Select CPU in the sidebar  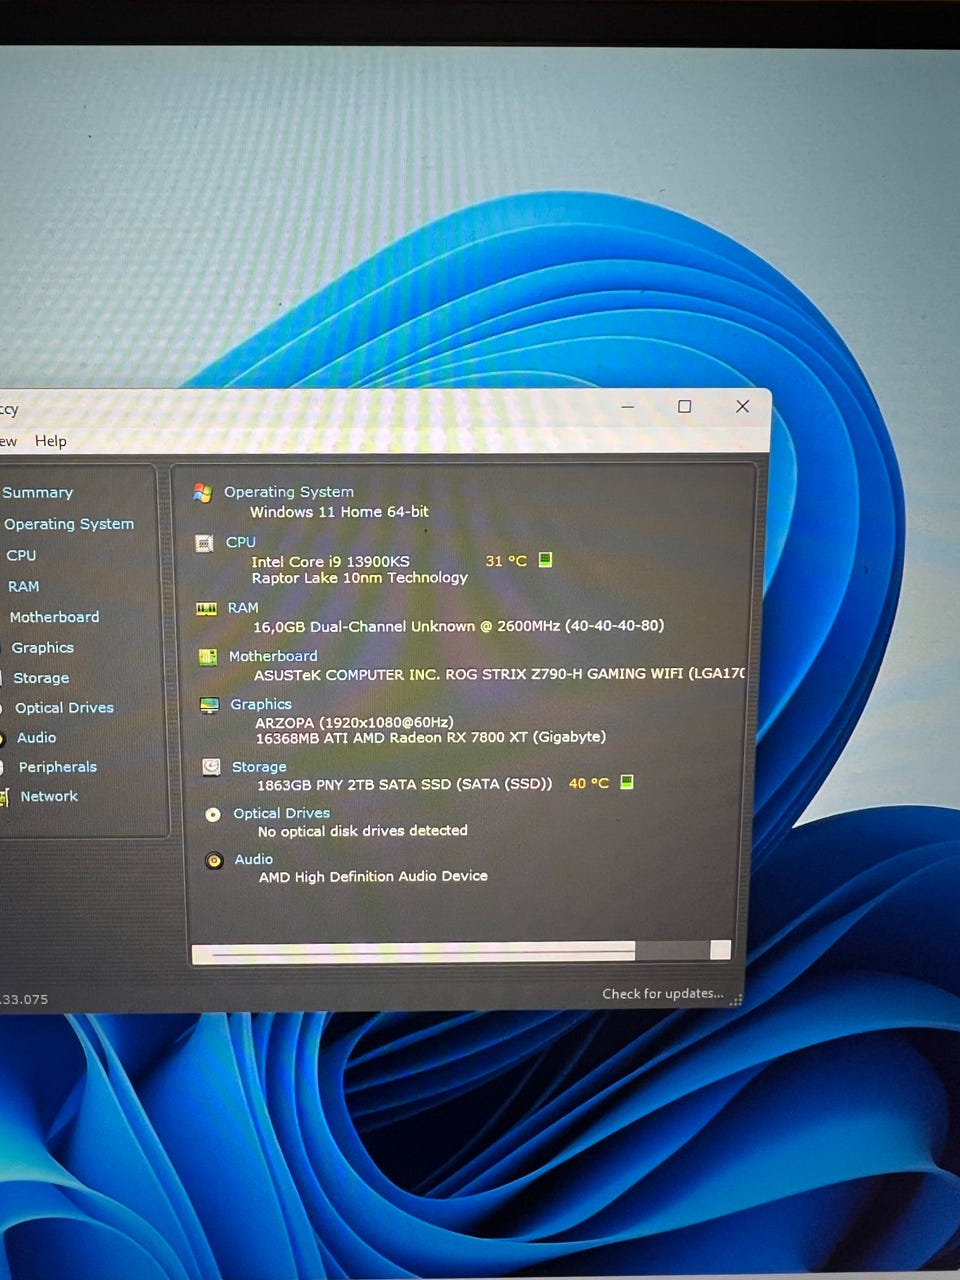21,555
